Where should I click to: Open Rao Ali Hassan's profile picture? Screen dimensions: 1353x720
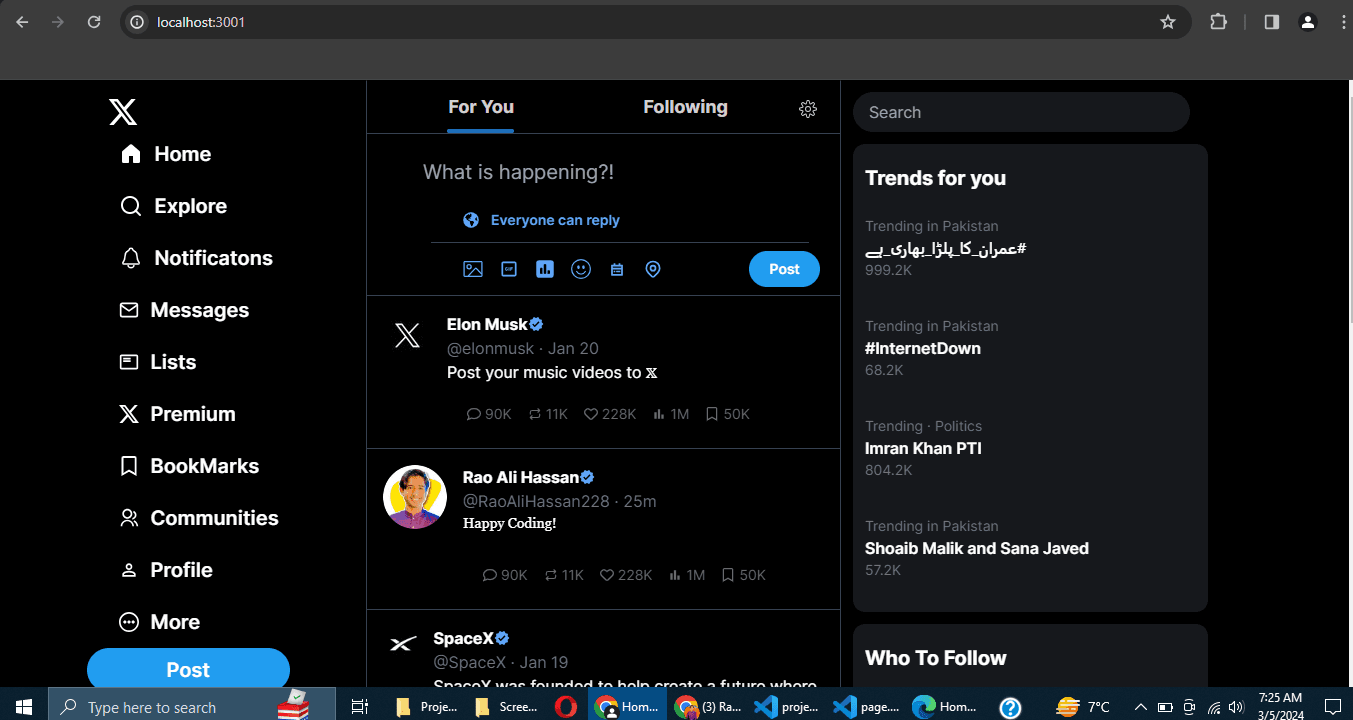[415, 497]
